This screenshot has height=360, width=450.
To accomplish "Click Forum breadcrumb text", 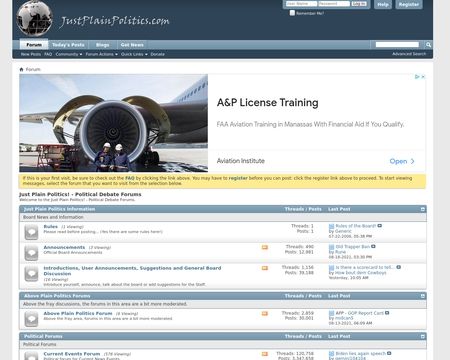I will tap(33, 69).
